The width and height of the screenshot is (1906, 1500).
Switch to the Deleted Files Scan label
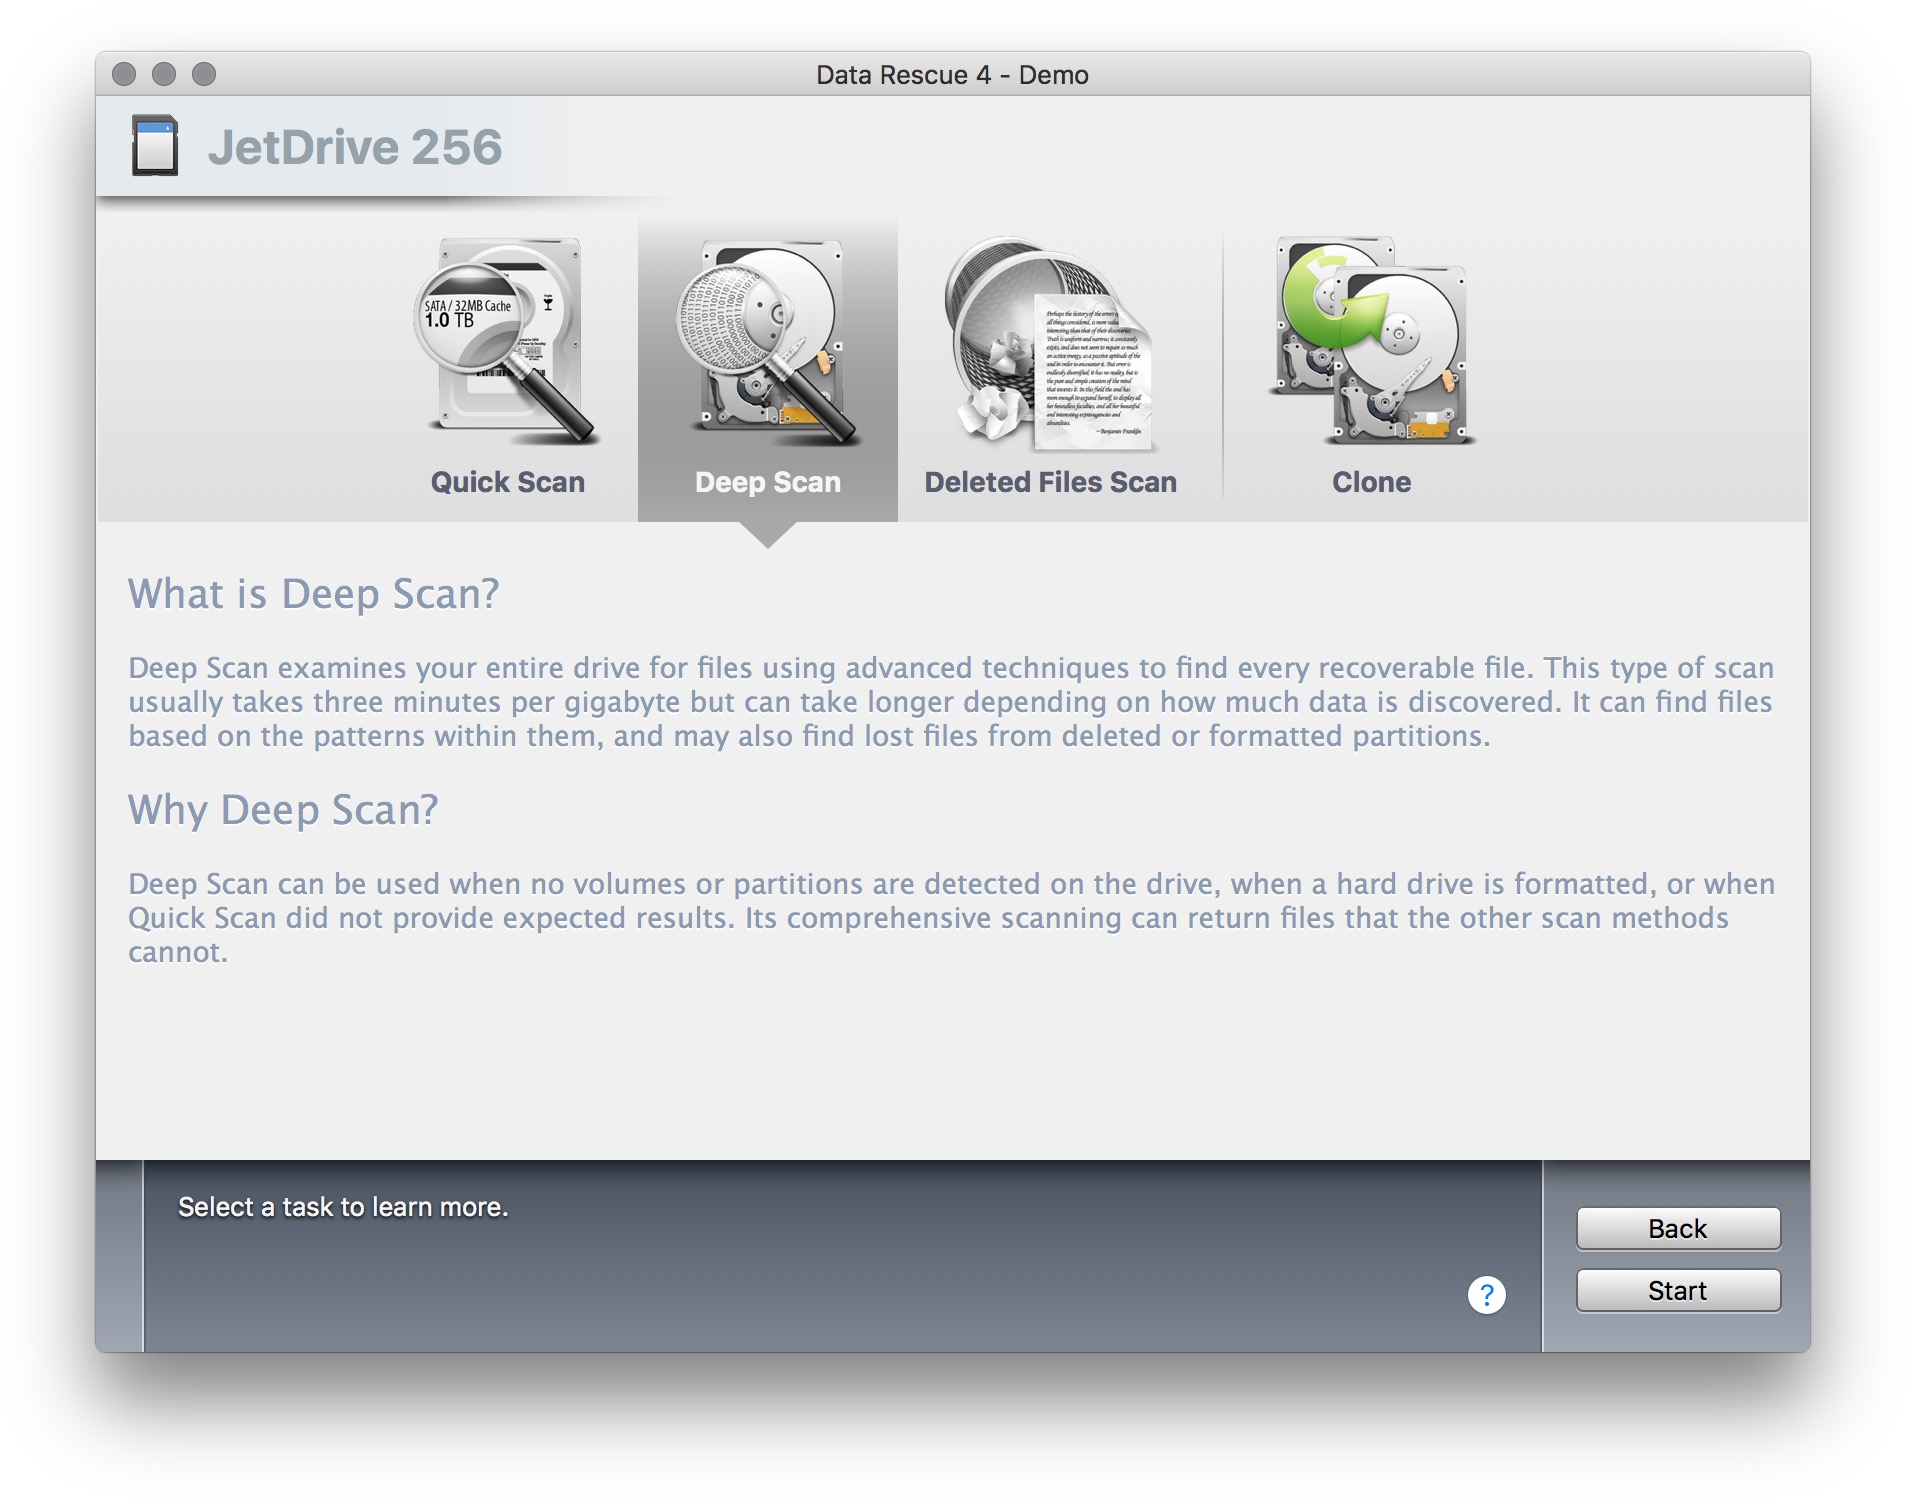point(1050,482)
